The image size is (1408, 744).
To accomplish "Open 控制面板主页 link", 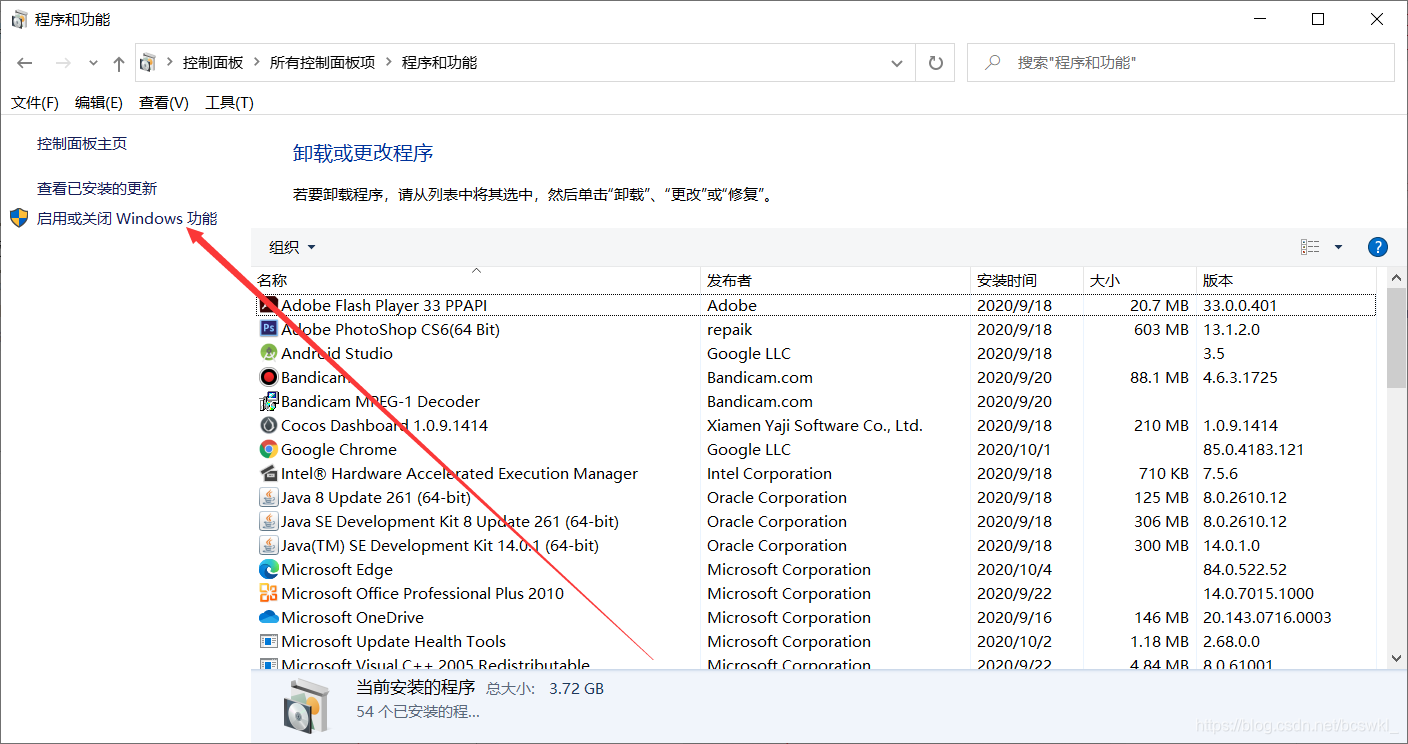I will (x=82, y=144).
